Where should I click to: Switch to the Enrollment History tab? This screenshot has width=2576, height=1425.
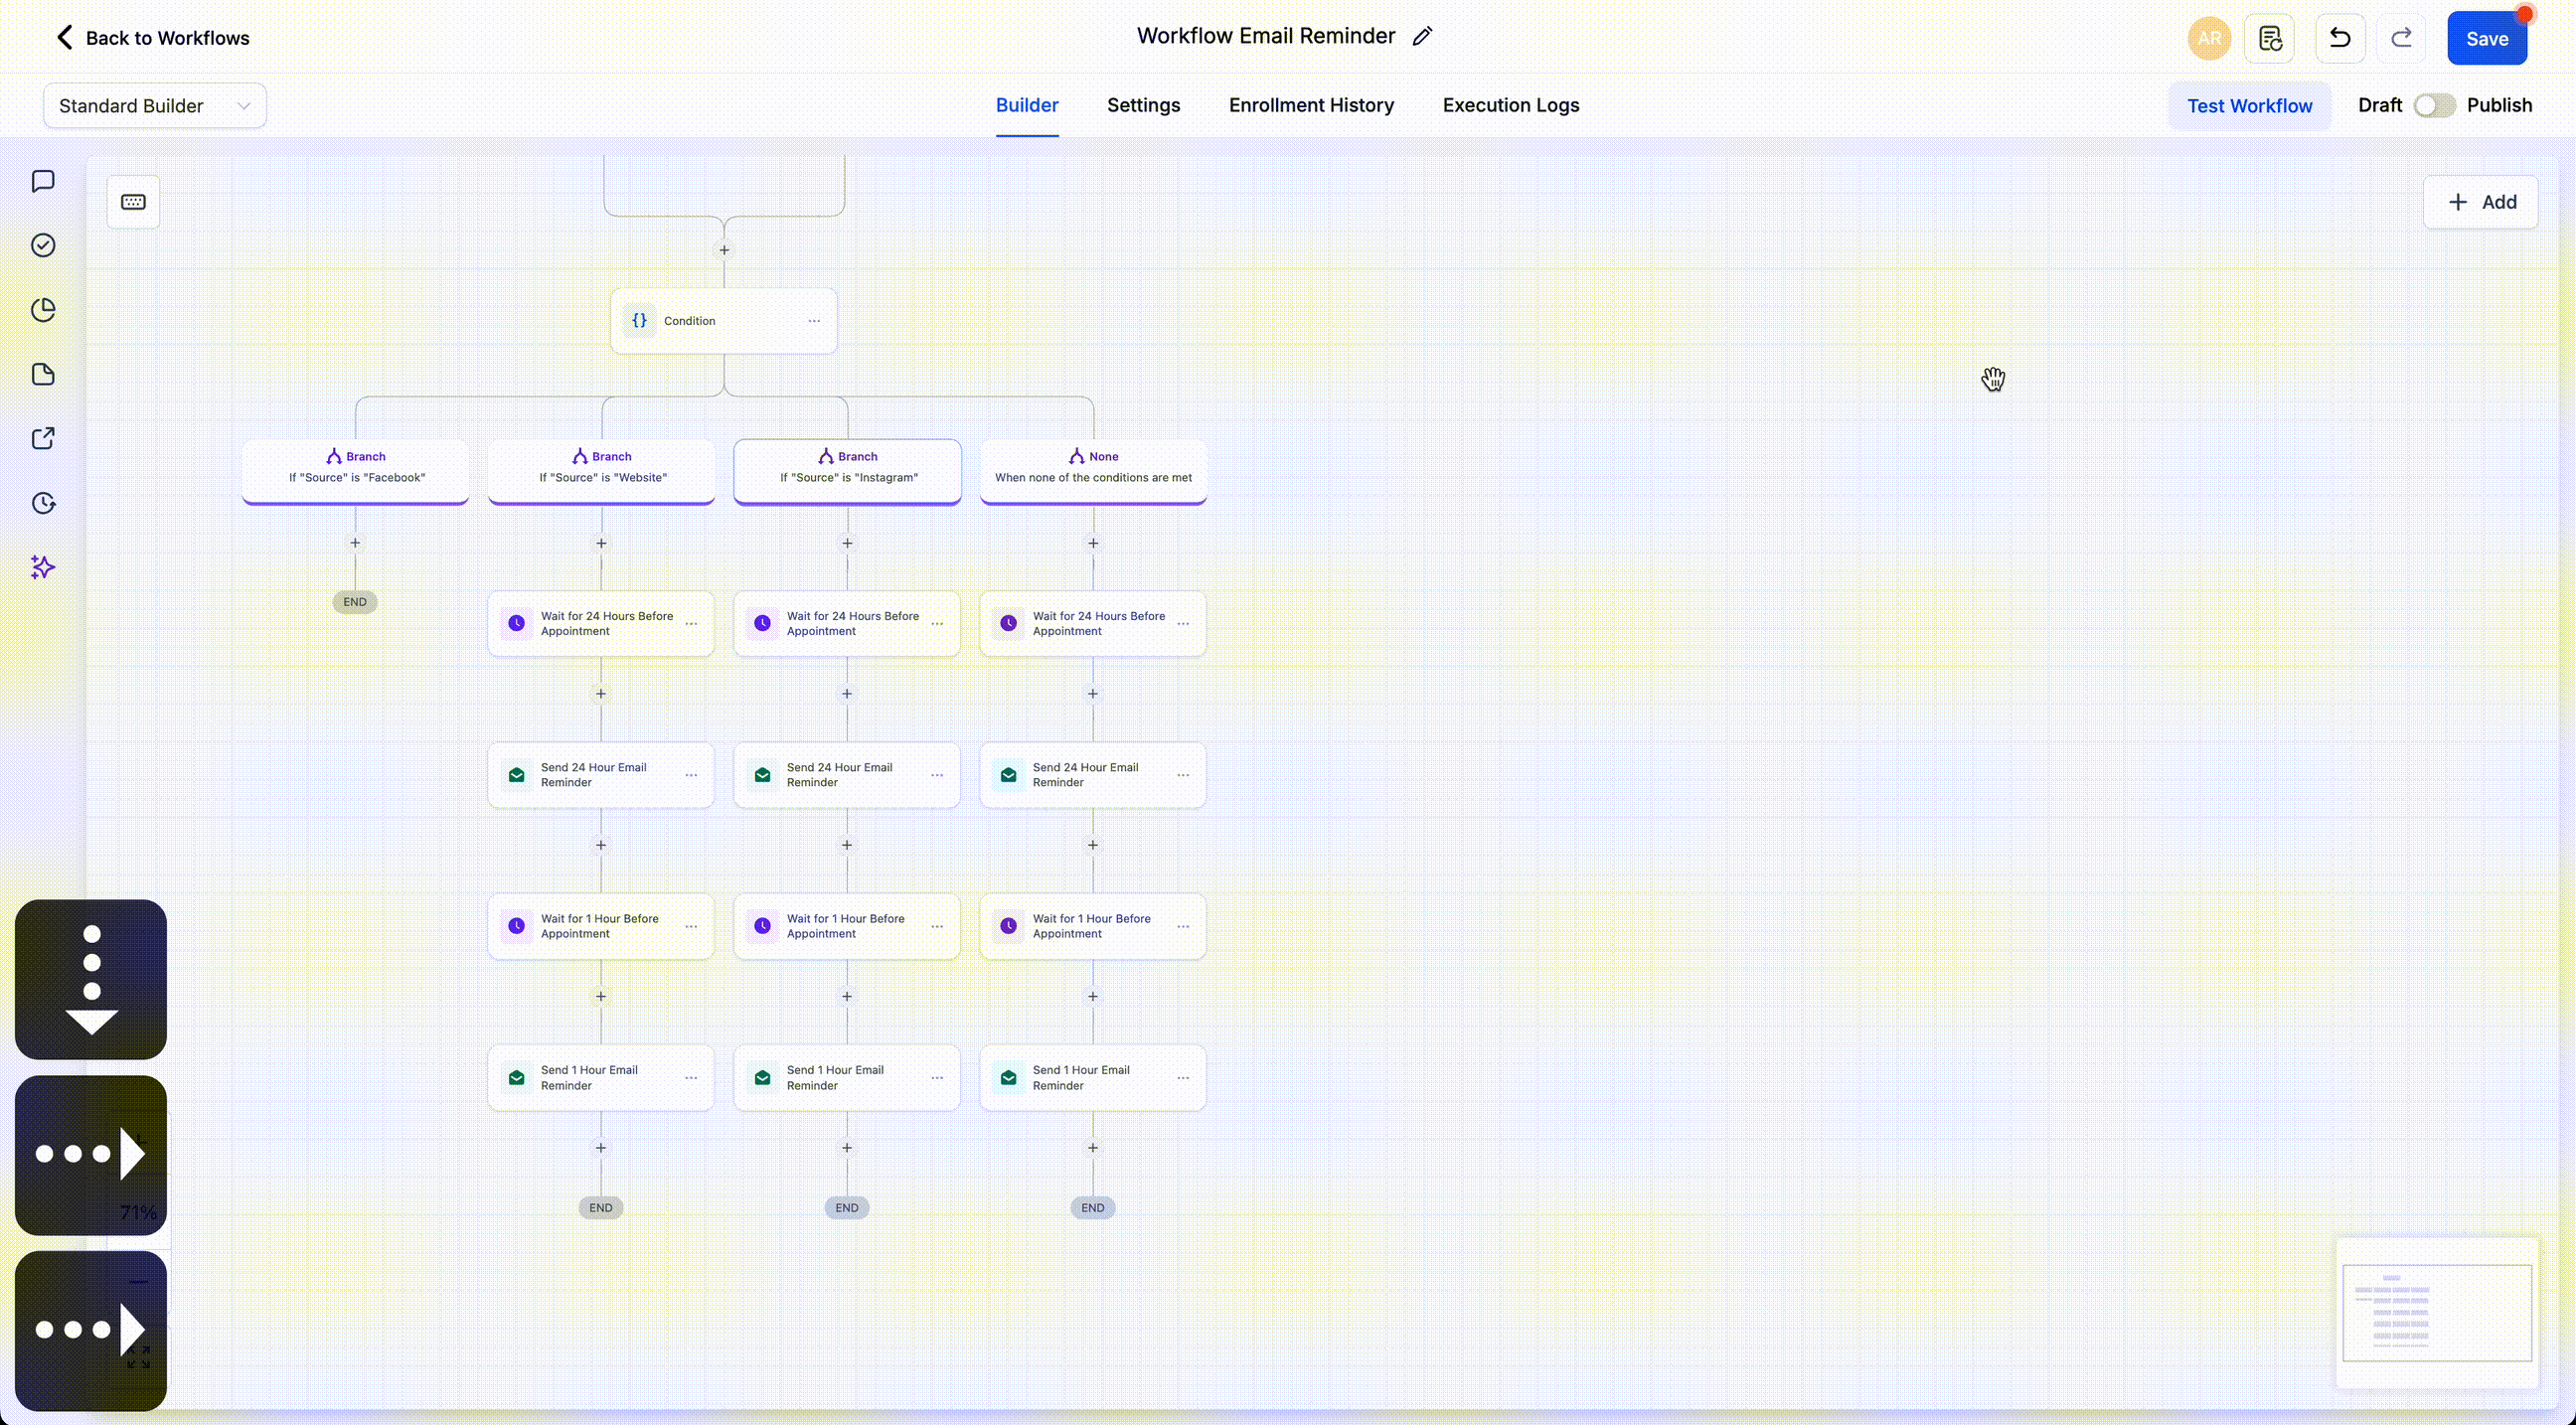[1311, 105]
